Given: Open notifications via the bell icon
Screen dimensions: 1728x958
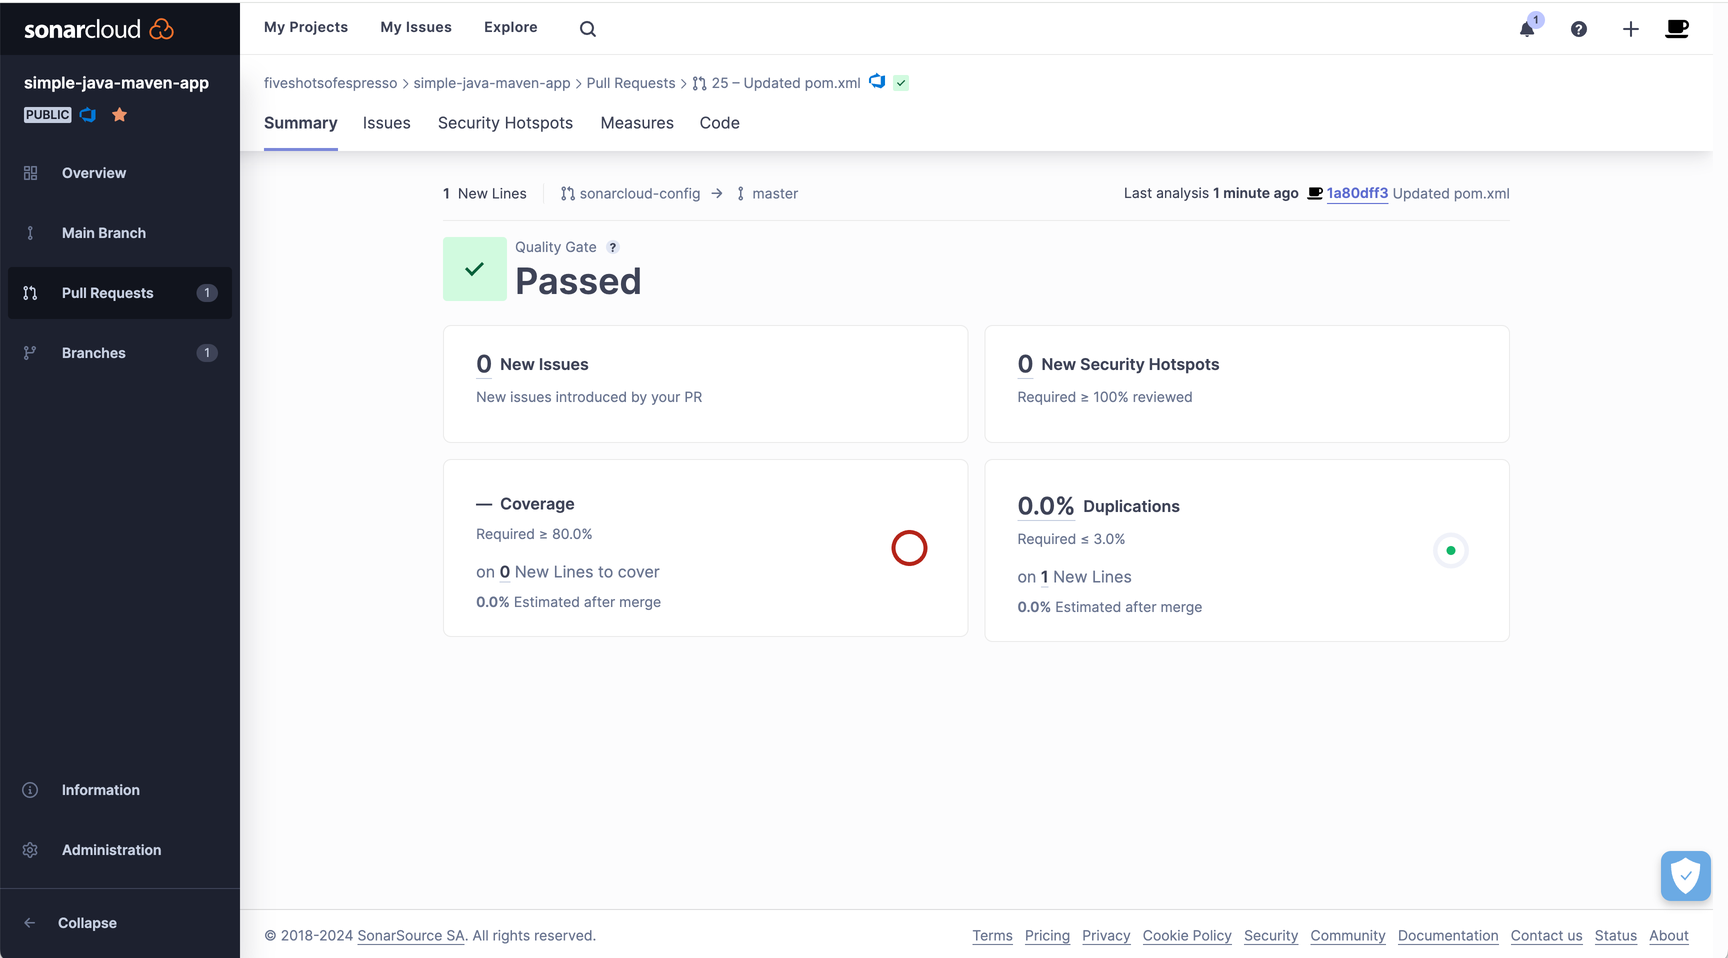Looking at the screenshot, I should point(1526,29).
